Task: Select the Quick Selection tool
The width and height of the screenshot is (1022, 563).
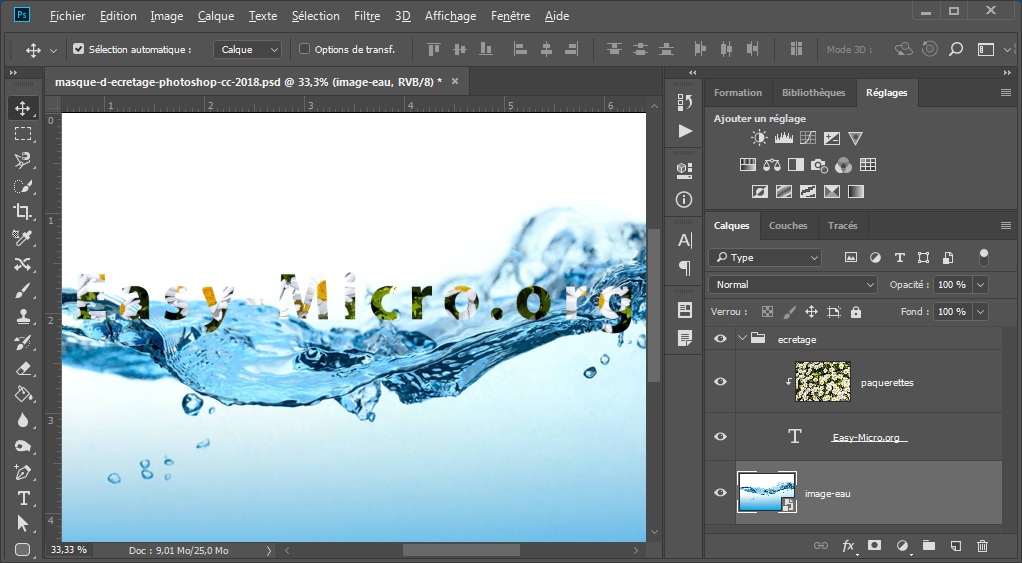Action: pos(23,186)
